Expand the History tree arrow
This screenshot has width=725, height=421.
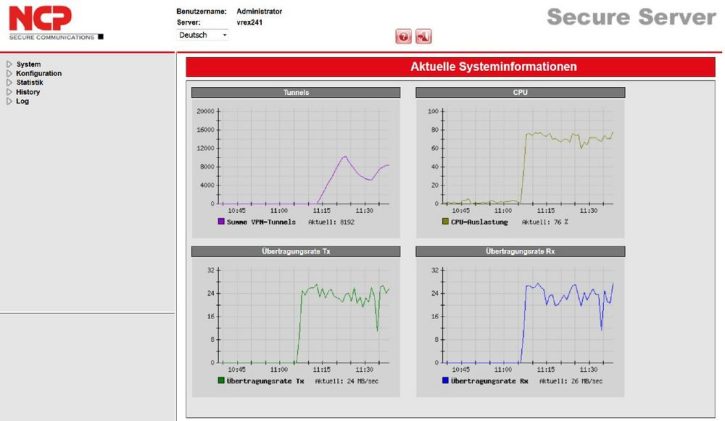pyautogui.click(x=9, y=92)
